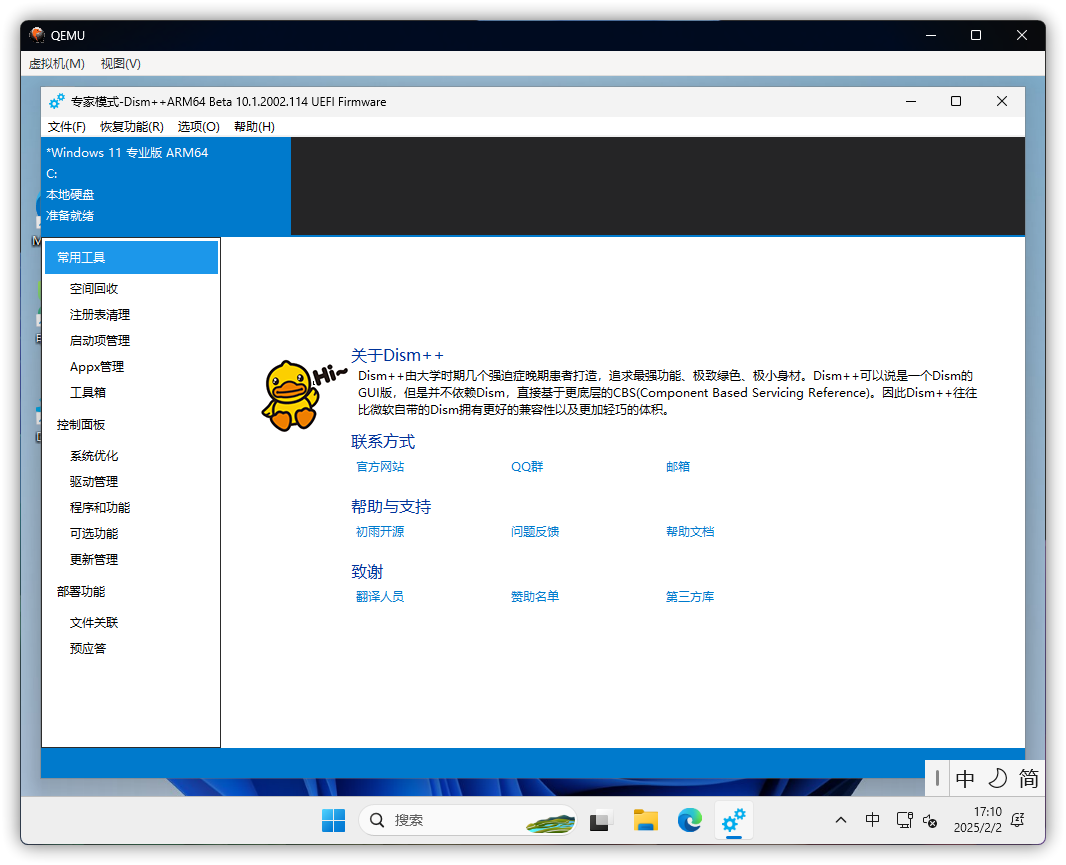Toggle 简 simplified mode on IME toolbar
Image resolution: width=1066 pixels, height=865 pixels.
pos(1029,778)
